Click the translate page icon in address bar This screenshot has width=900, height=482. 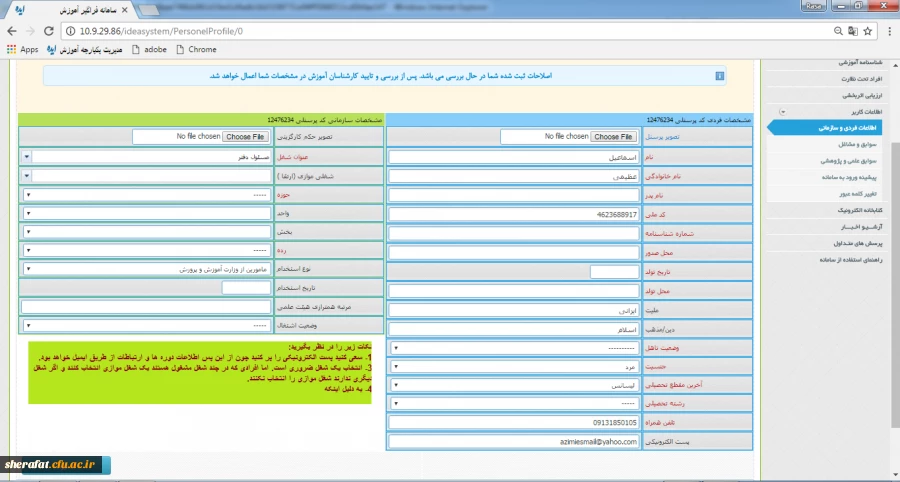pos(850,31)
